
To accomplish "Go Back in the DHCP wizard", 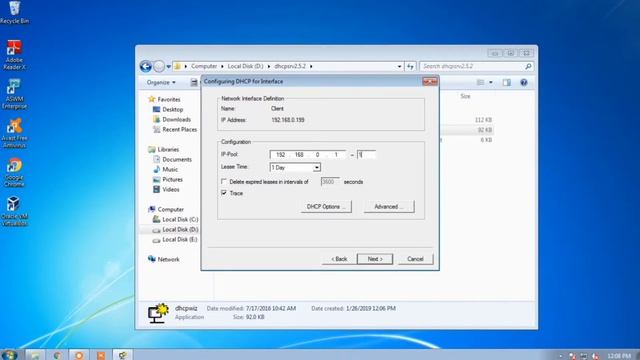I will (339, 259).
